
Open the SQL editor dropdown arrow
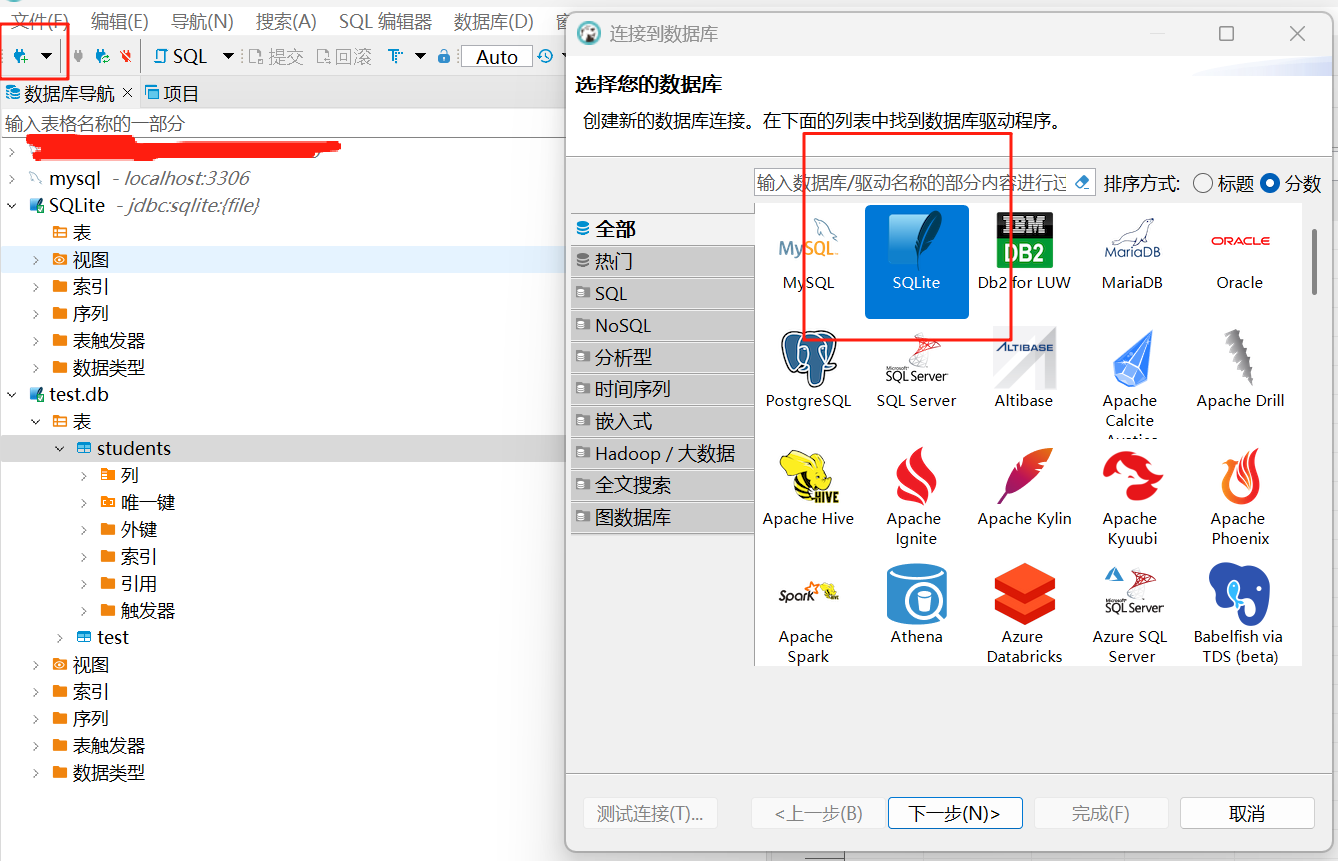(228, 57)
